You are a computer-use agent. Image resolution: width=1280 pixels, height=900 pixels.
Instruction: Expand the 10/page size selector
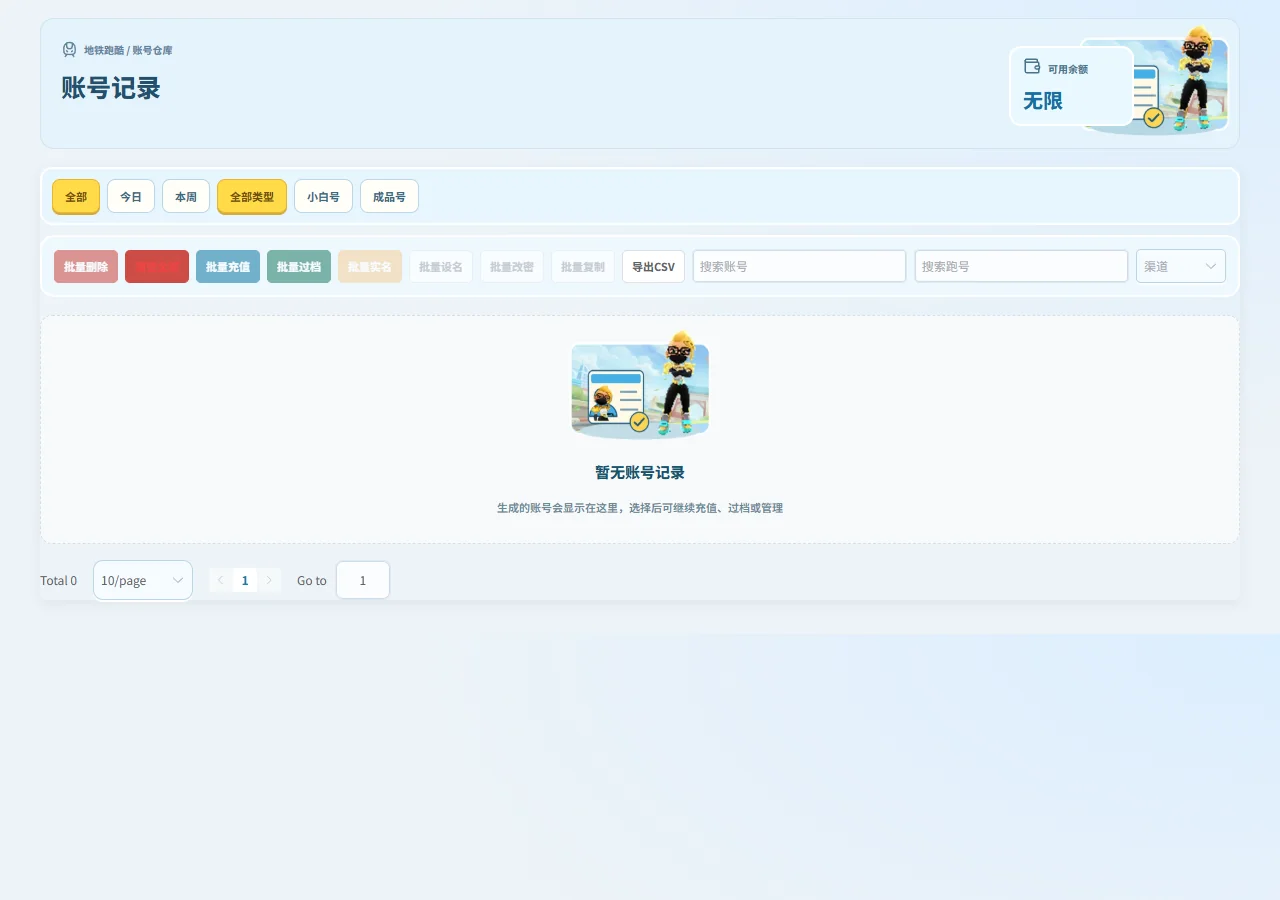pyautogui.click(x=143, y=580)
